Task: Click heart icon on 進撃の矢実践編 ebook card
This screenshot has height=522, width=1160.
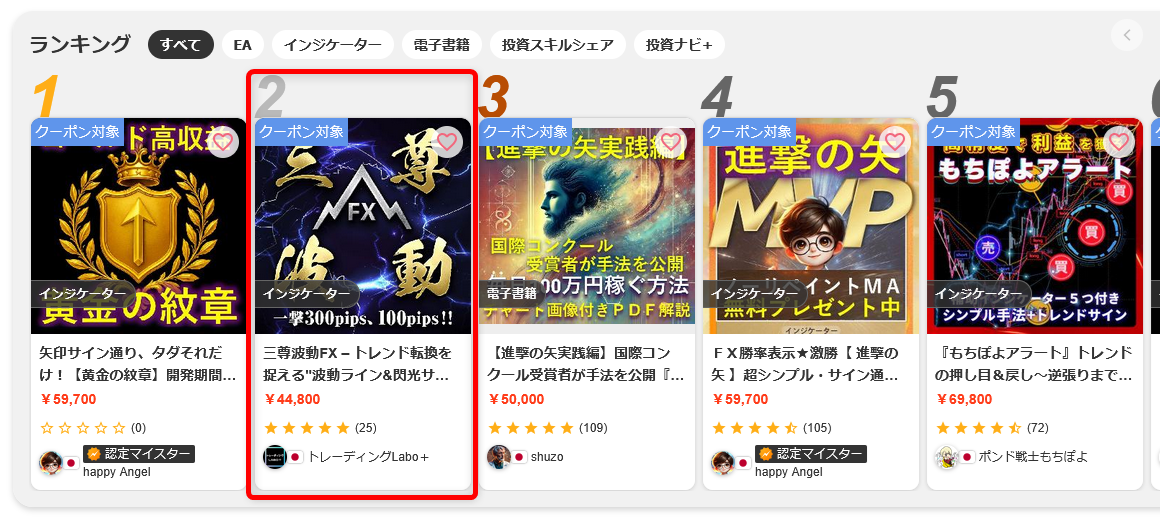Action: click(x=671, y=141)
